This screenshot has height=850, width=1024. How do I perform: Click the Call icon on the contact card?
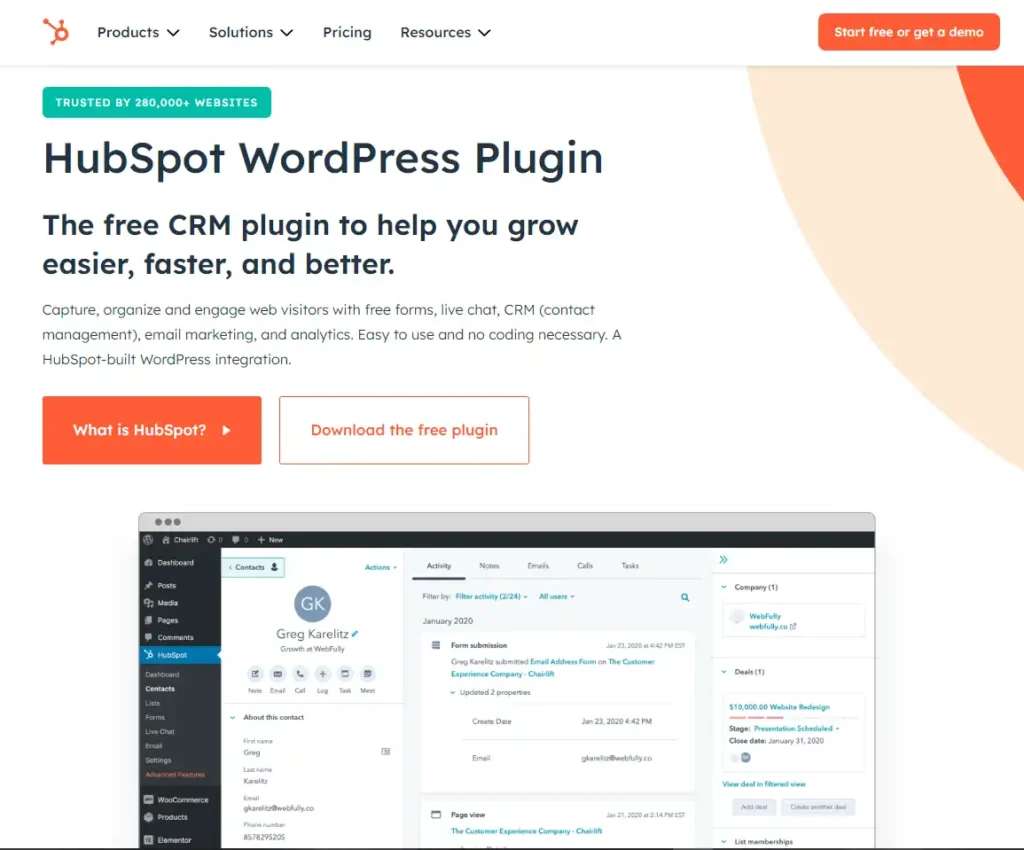[x=300, y=674]
